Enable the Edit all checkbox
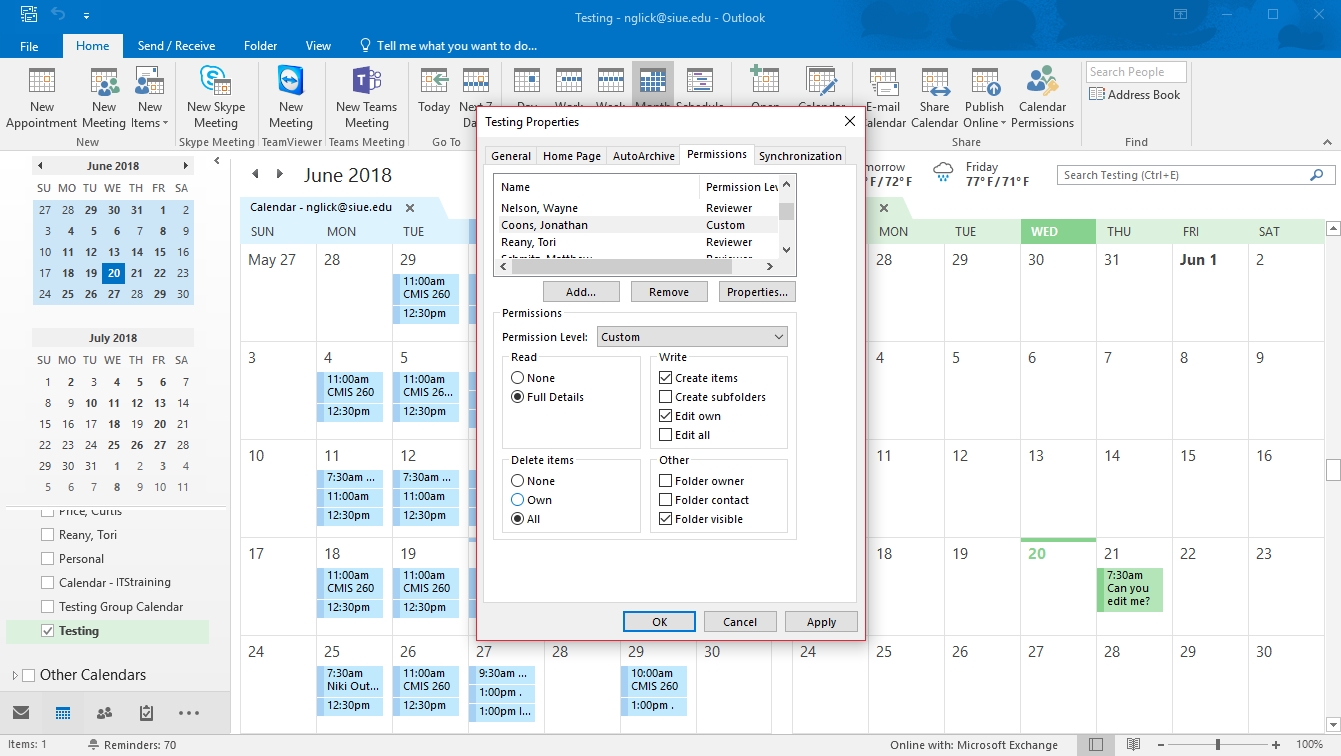 [x=666, y=435]
